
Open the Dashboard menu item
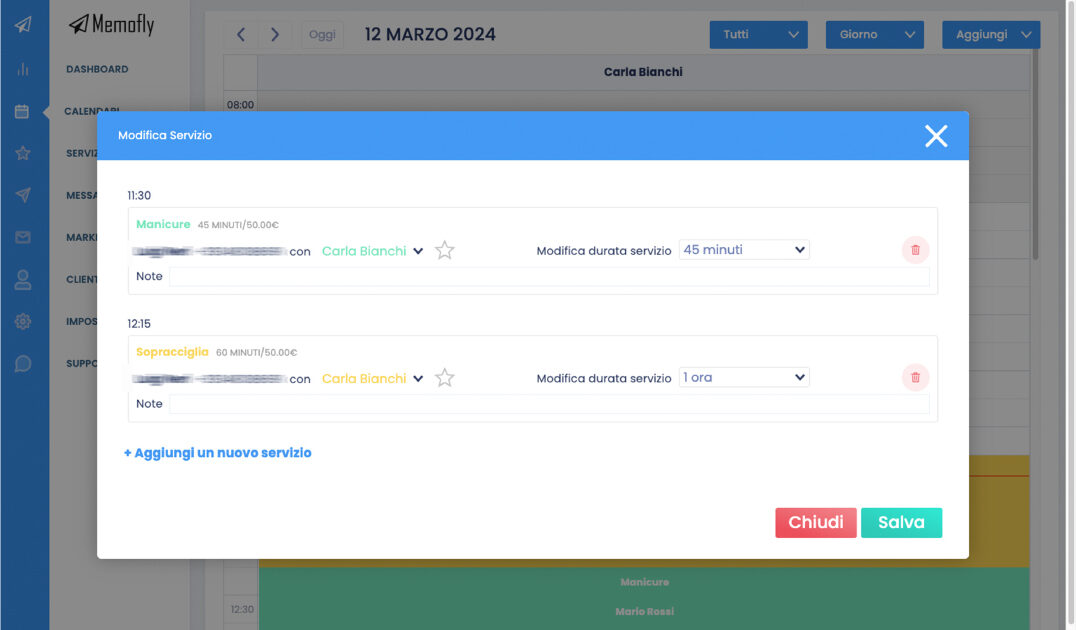point(97,69)
